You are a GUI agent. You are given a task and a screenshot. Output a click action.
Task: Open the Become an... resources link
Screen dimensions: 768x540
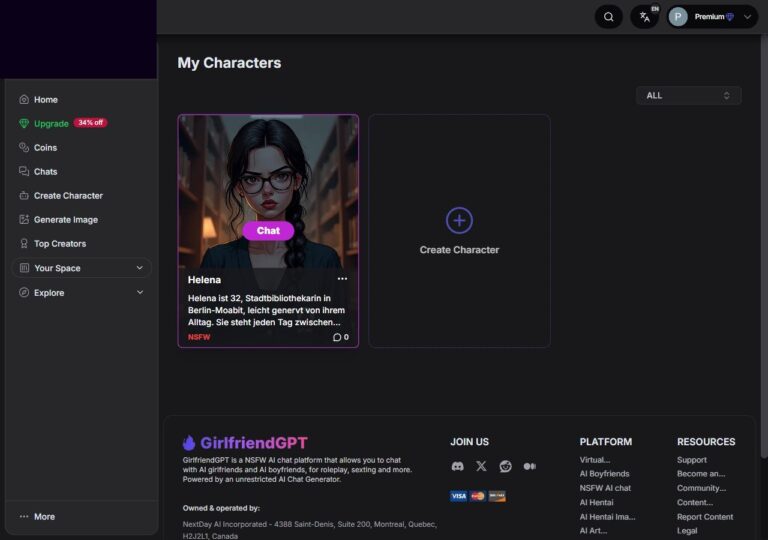[701, 474]
